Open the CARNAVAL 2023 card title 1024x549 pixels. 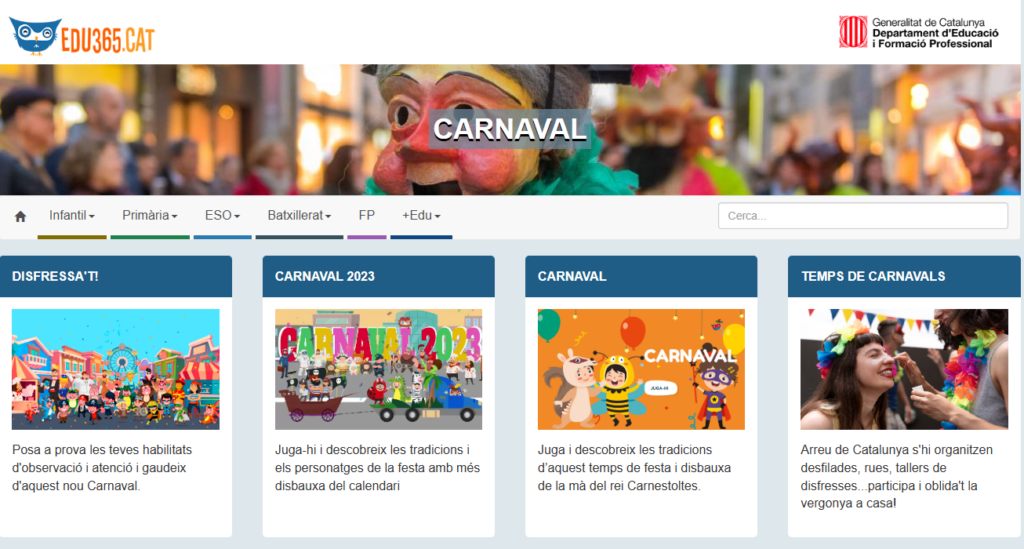[x=325, y=277]
